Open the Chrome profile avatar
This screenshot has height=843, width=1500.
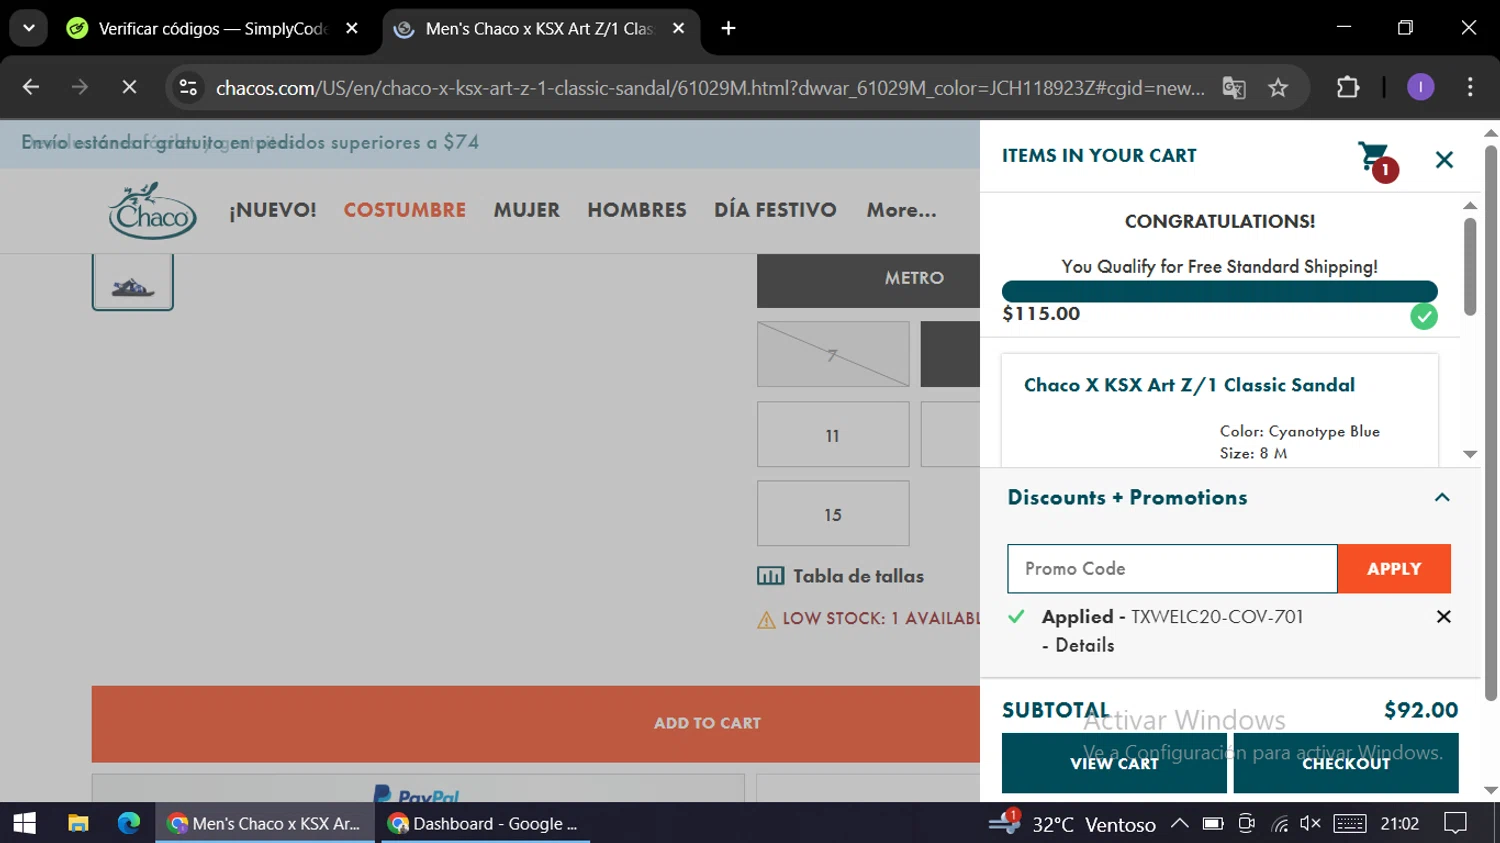(1420, 88)
